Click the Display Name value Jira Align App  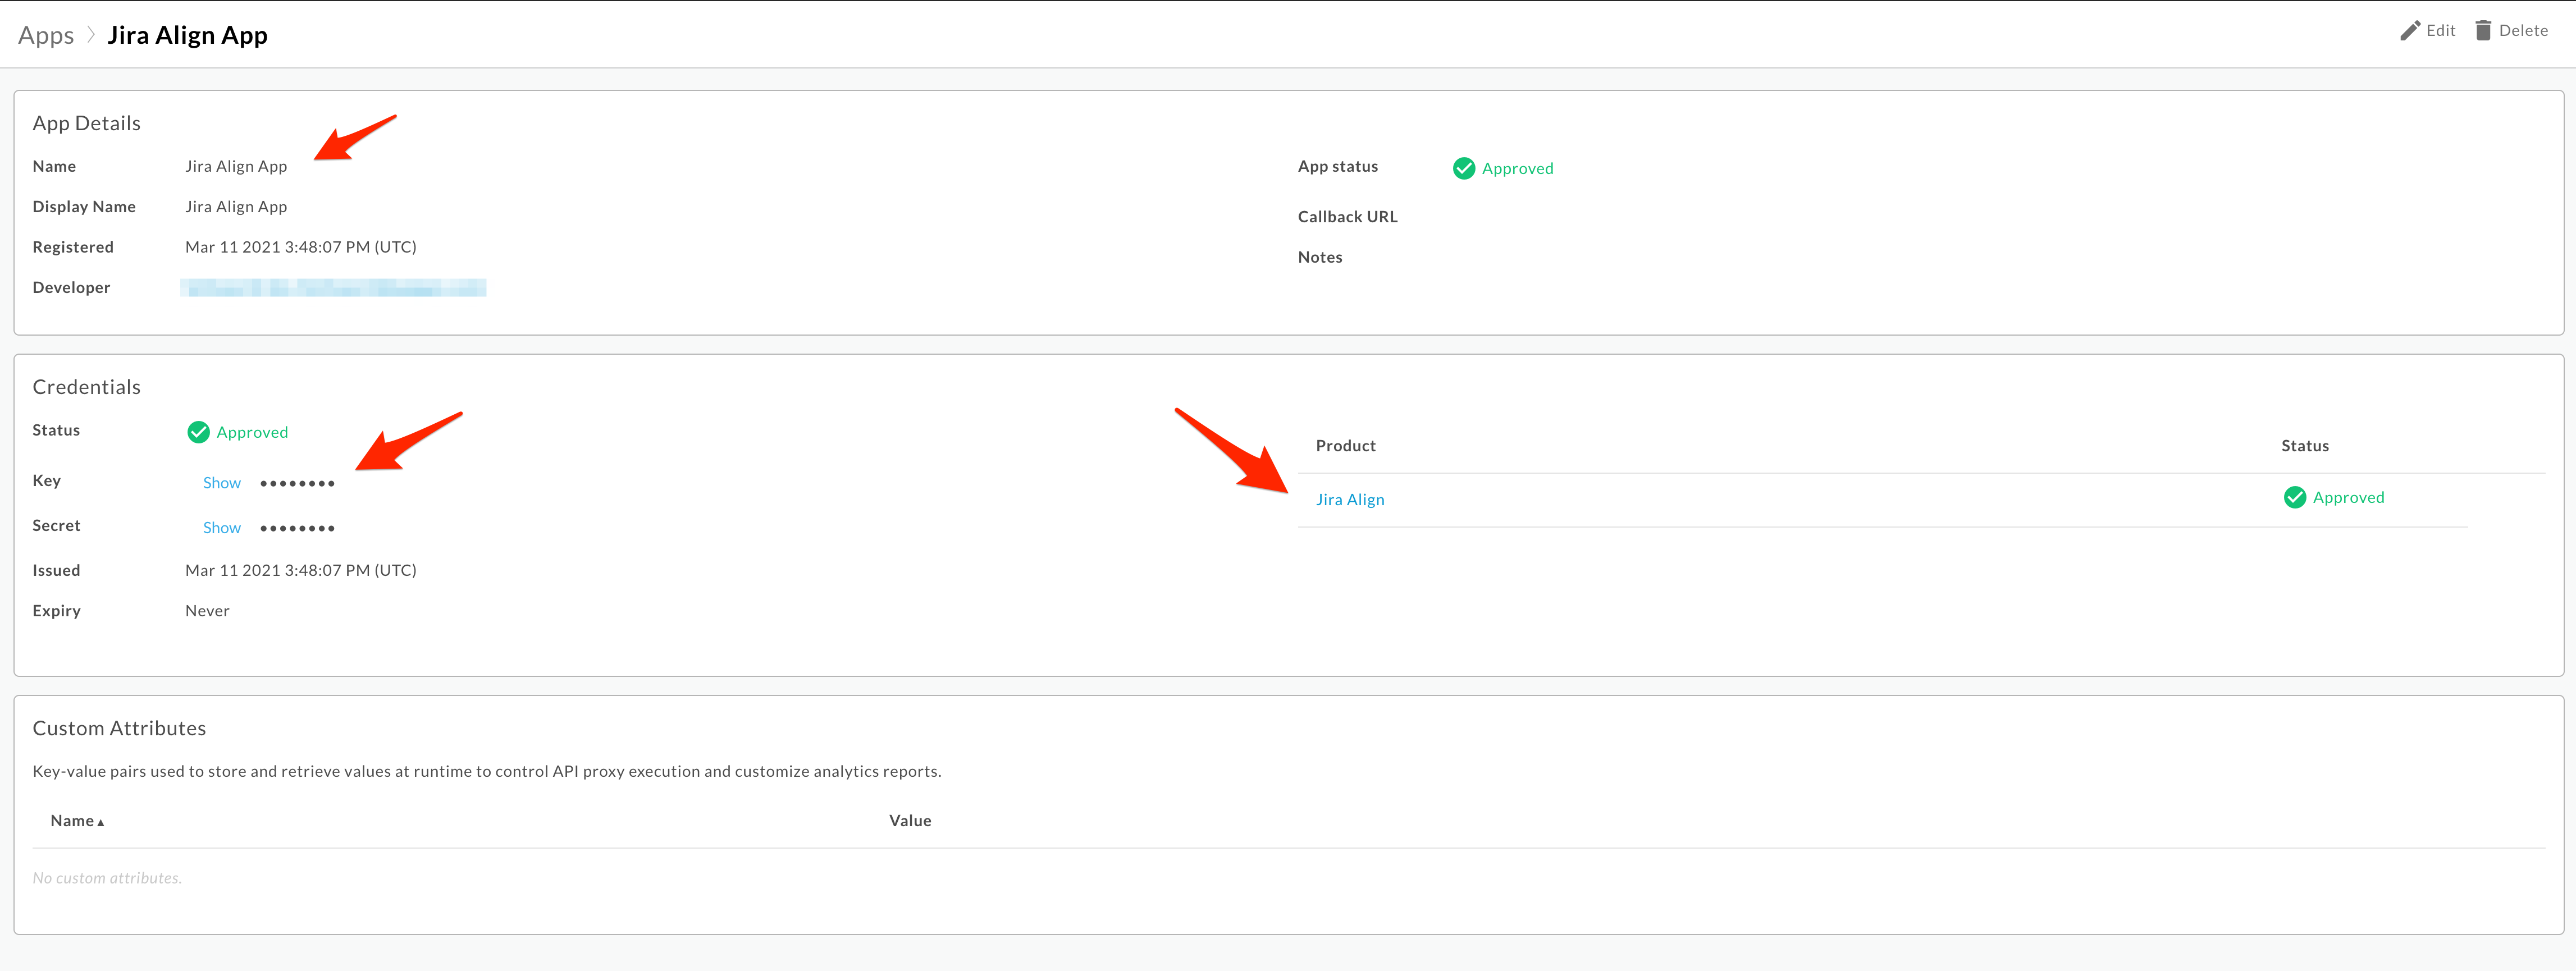coord(236,207)
